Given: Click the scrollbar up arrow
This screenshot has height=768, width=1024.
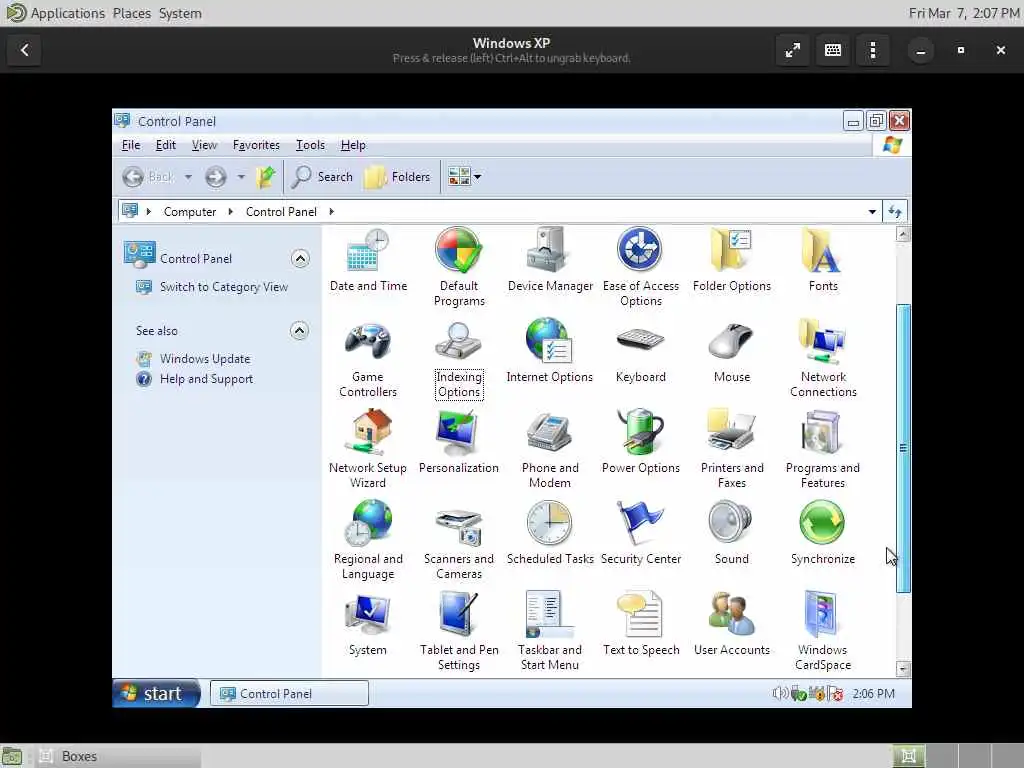Looking at the screenshot, I should click(903, 234).
